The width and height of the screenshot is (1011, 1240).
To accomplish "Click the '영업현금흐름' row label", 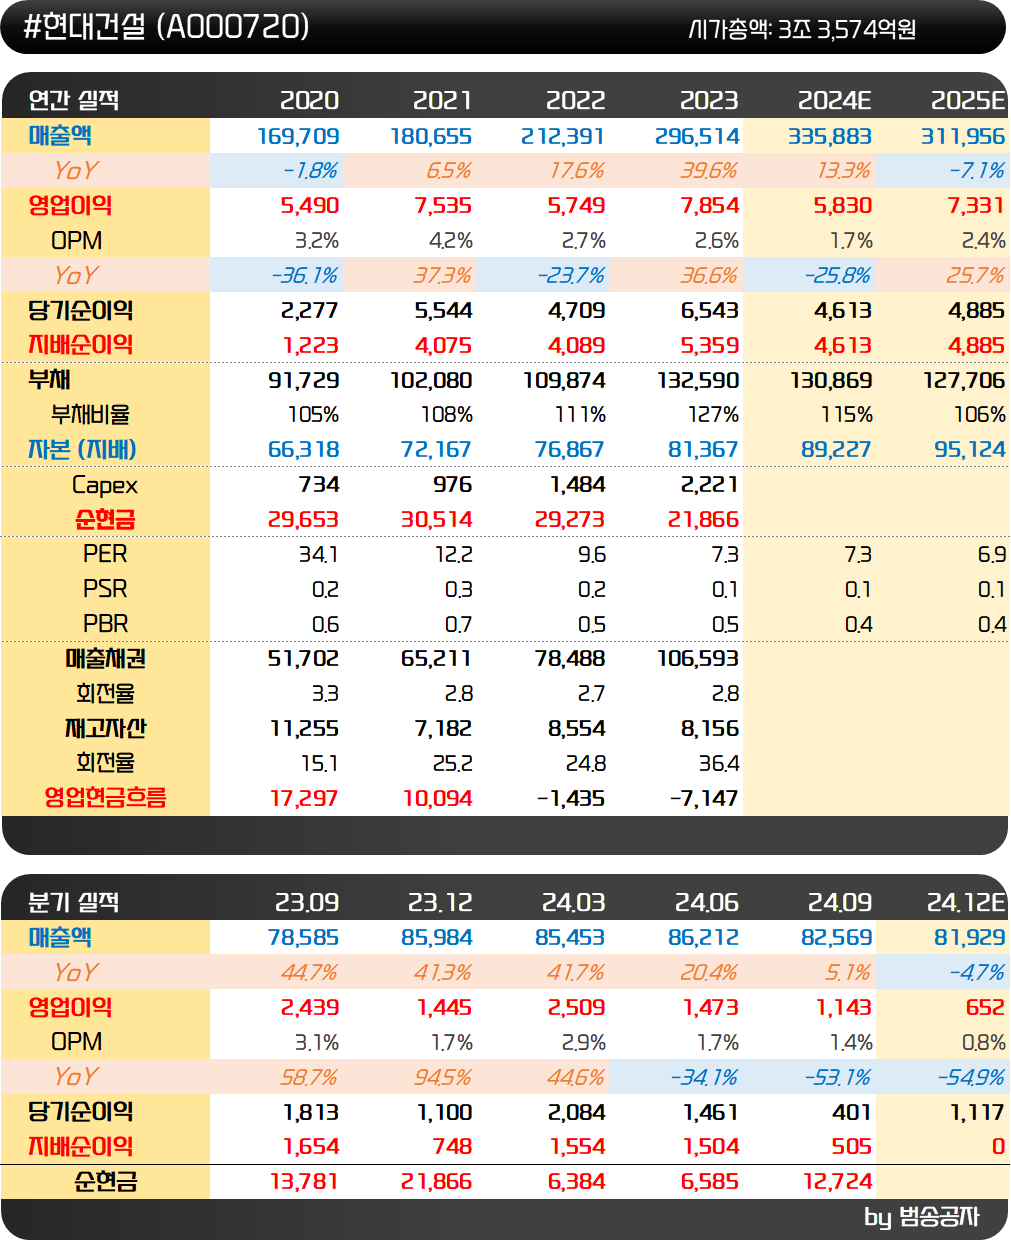I will [105, 798].
